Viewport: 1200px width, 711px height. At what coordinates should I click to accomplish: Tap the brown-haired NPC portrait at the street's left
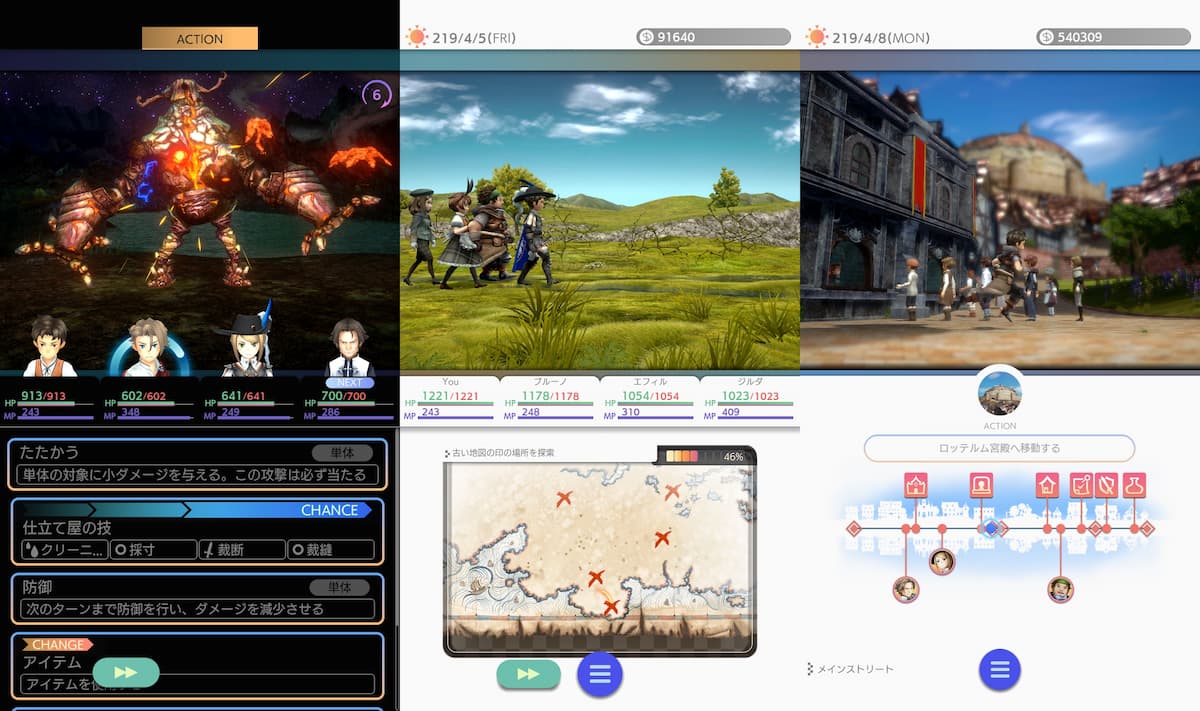(x=906, y=589)
